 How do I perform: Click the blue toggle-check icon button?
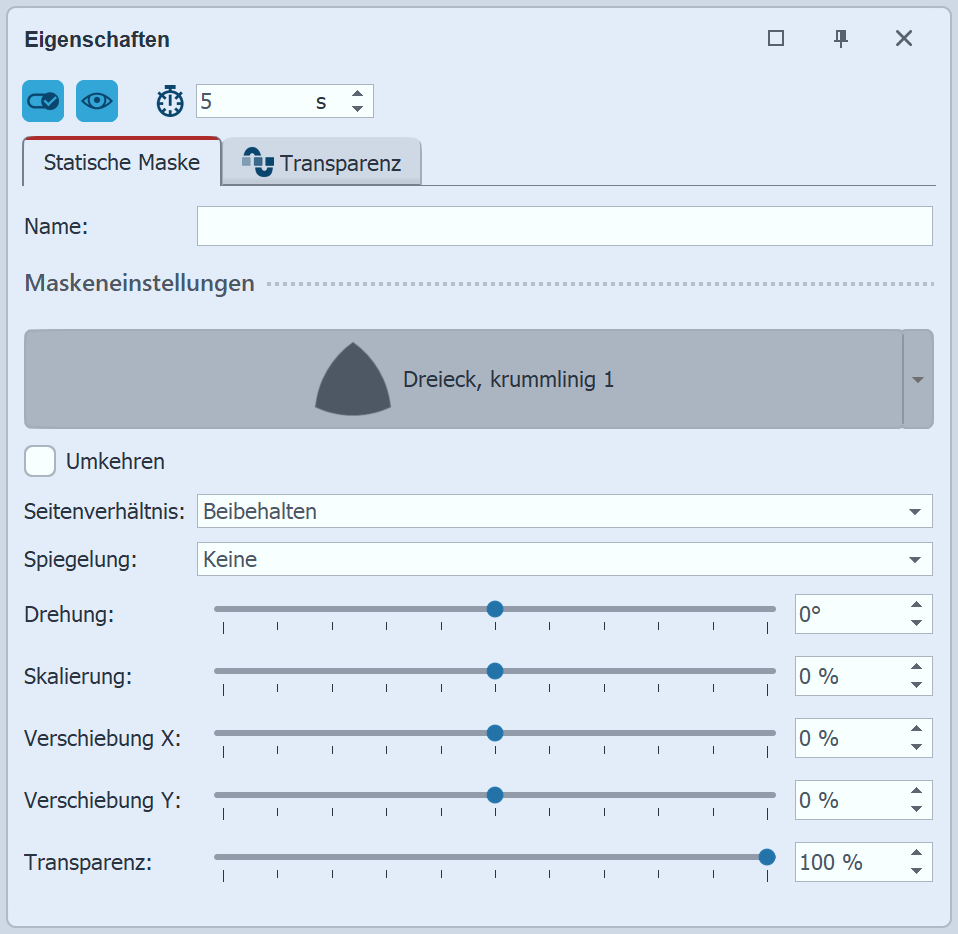click(x=43, y=101)
